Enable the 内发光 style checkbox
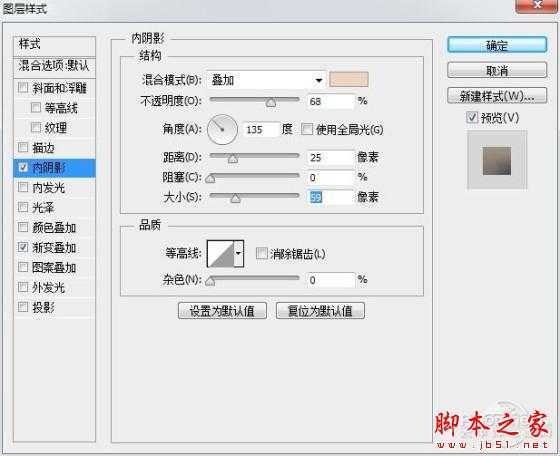 (x=23, y=187)
